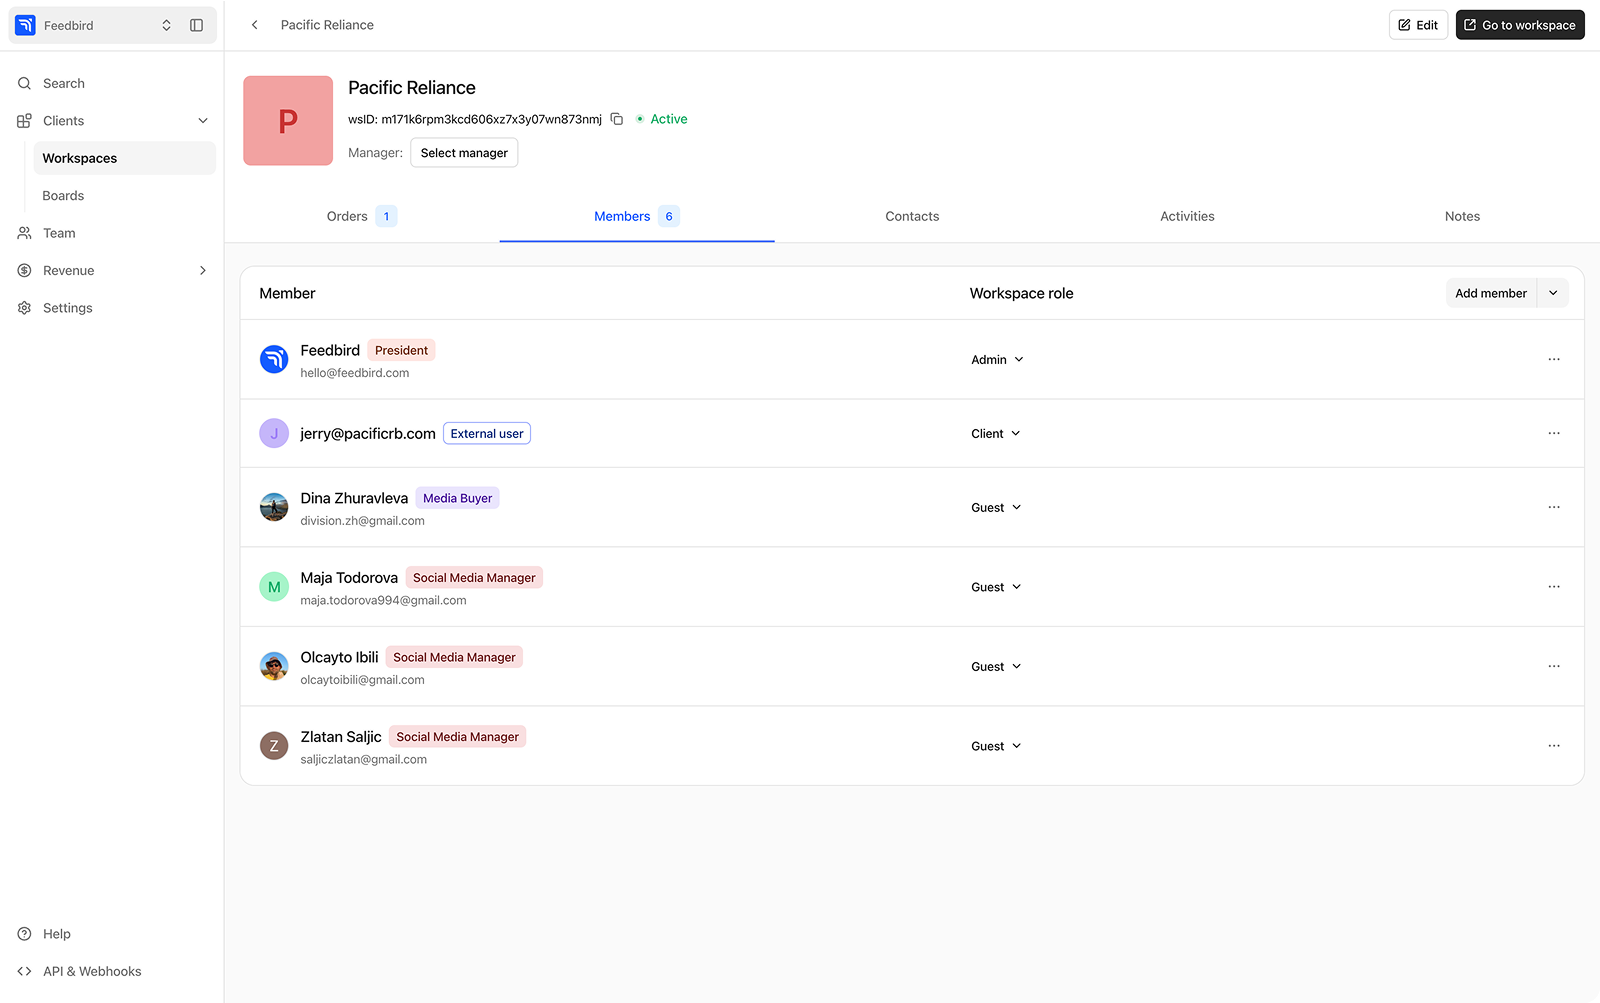1600x1003 pixels.
Task: Switch to the Notes tab
Action: pos(1462,216)
